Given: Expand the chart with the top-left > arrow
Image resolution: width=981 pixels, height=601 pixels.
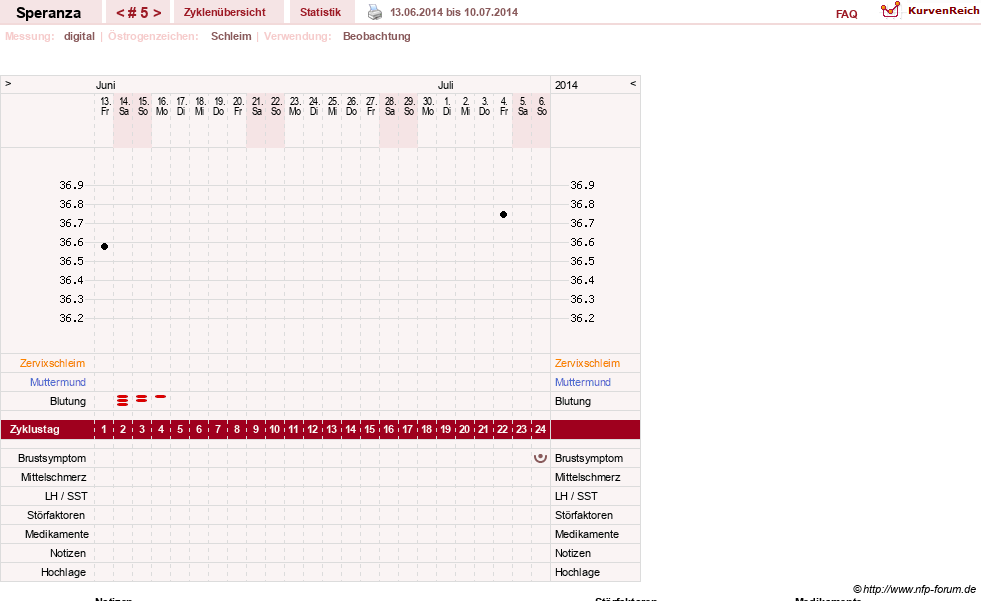Looking at the screenshot, I should [x=8, y=83].
